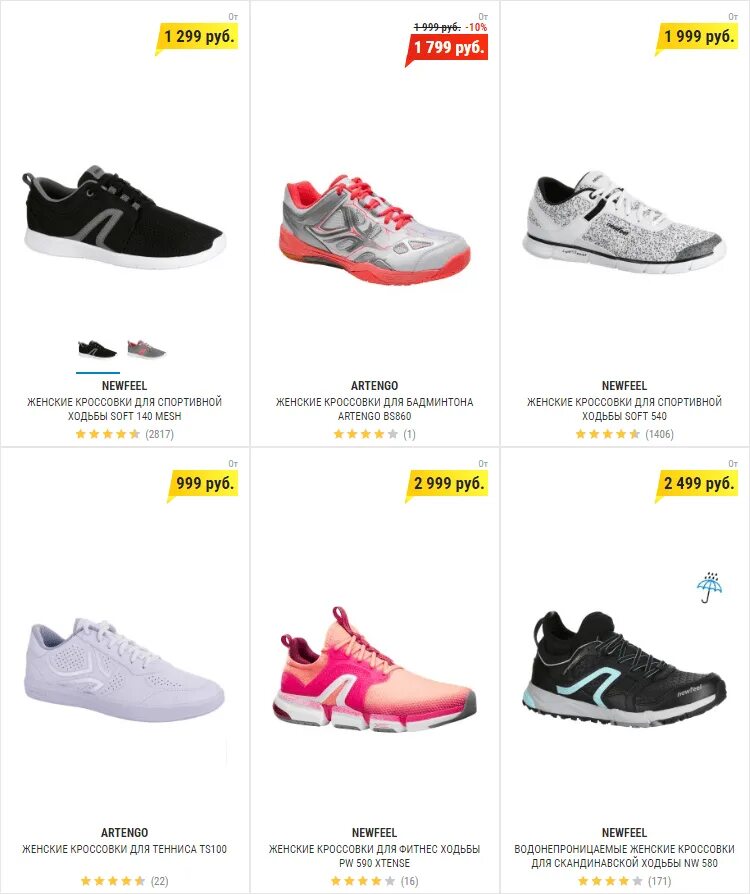Open the NW 580 waterproof shoes title link
The width and height of the screenshot is (750, 894).
624,856
